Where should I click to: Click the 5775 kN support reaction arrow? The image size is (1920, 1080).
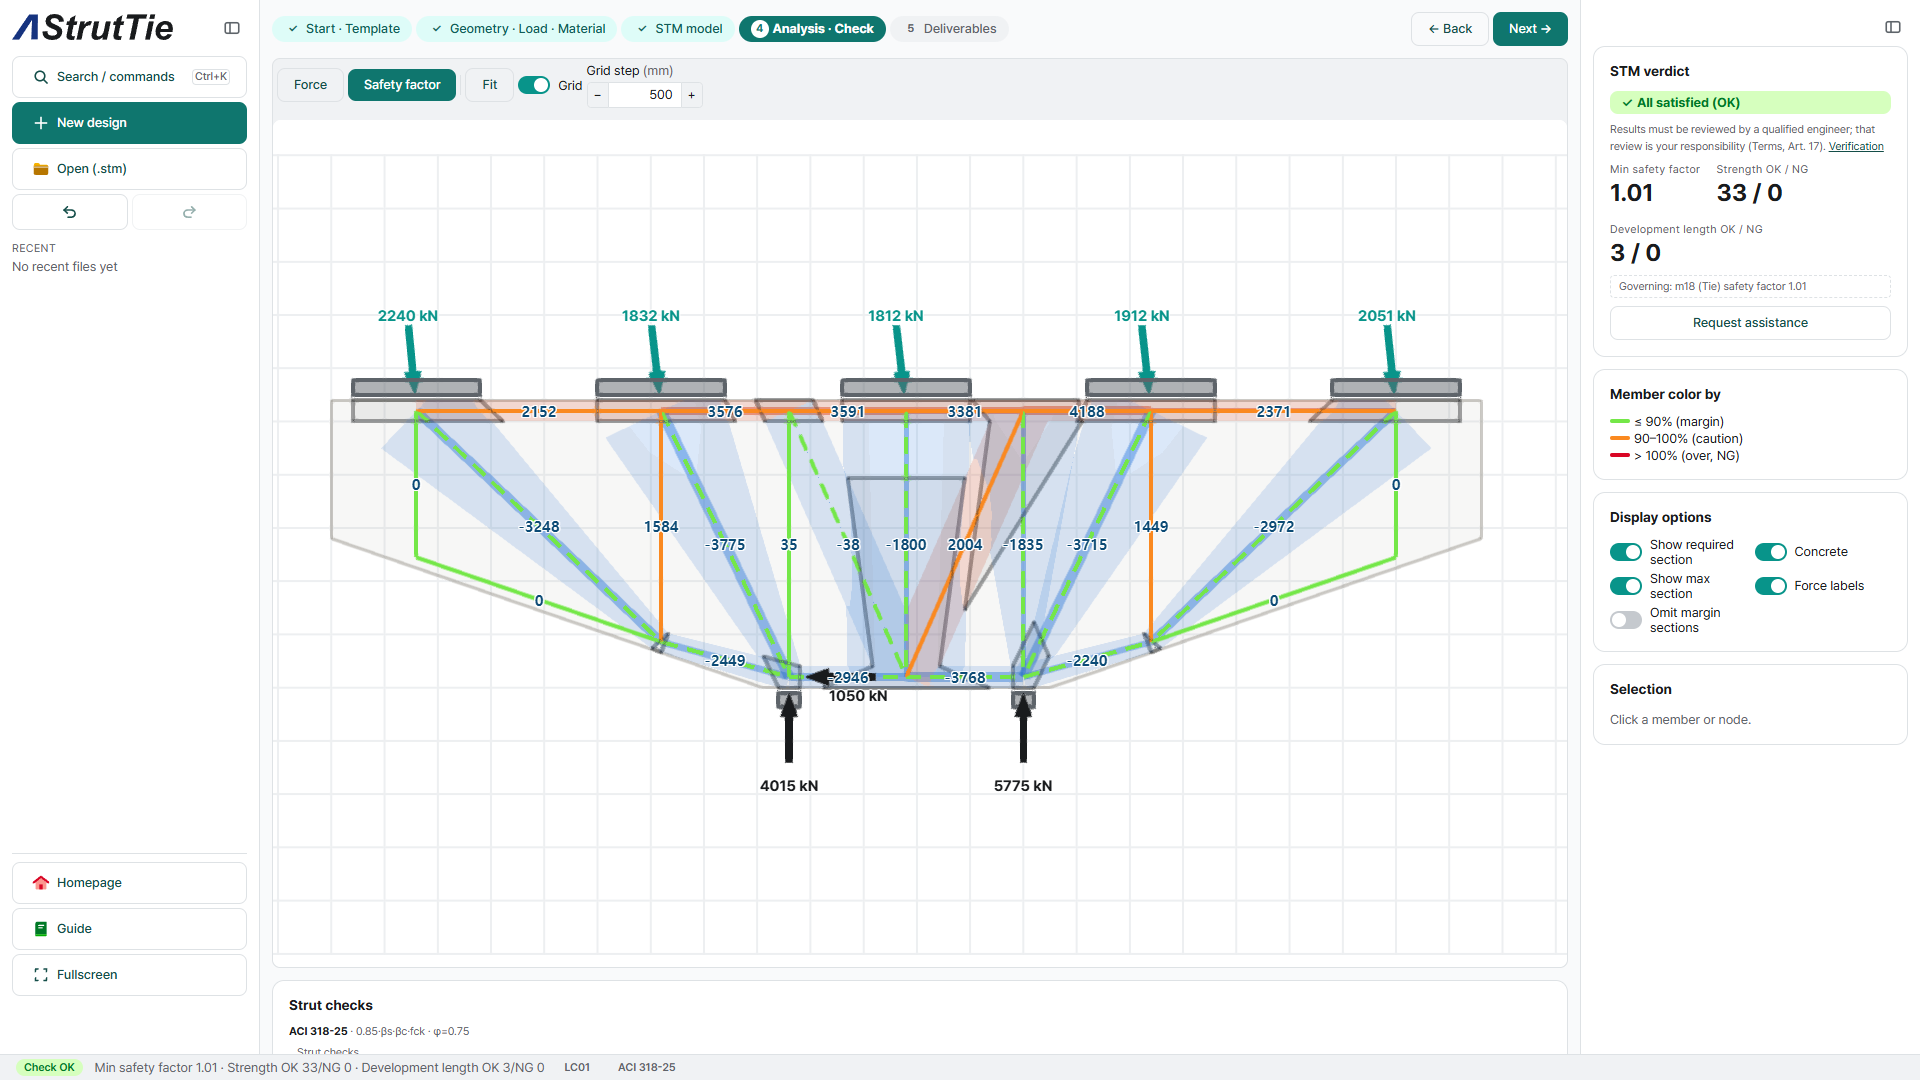coord(1023,730)
